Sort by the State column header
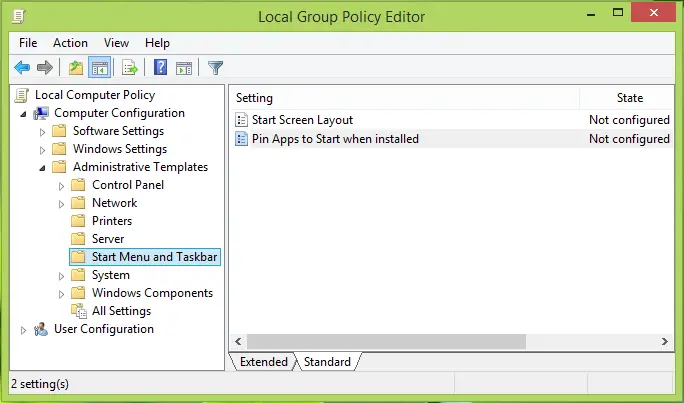684x403 pixels. pos(629,98)
